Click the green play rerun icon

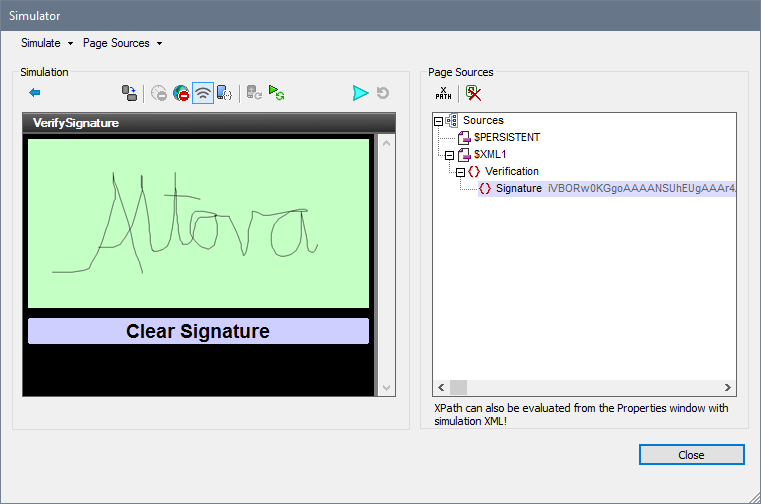(x=277, y=93)
